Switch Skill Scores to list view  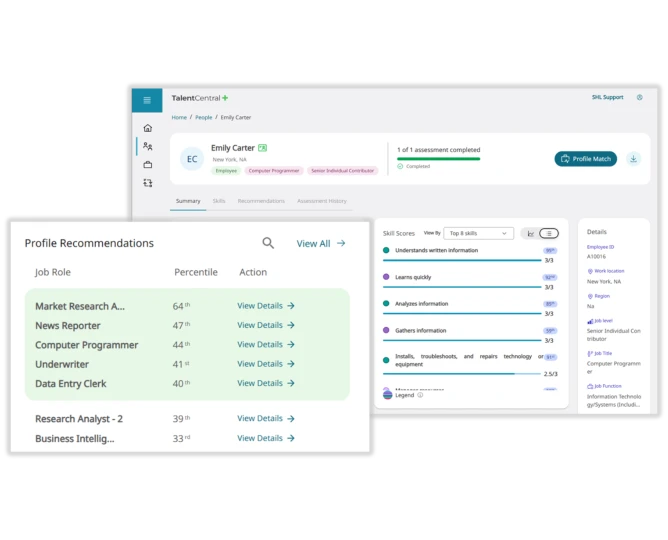(549, 233)
